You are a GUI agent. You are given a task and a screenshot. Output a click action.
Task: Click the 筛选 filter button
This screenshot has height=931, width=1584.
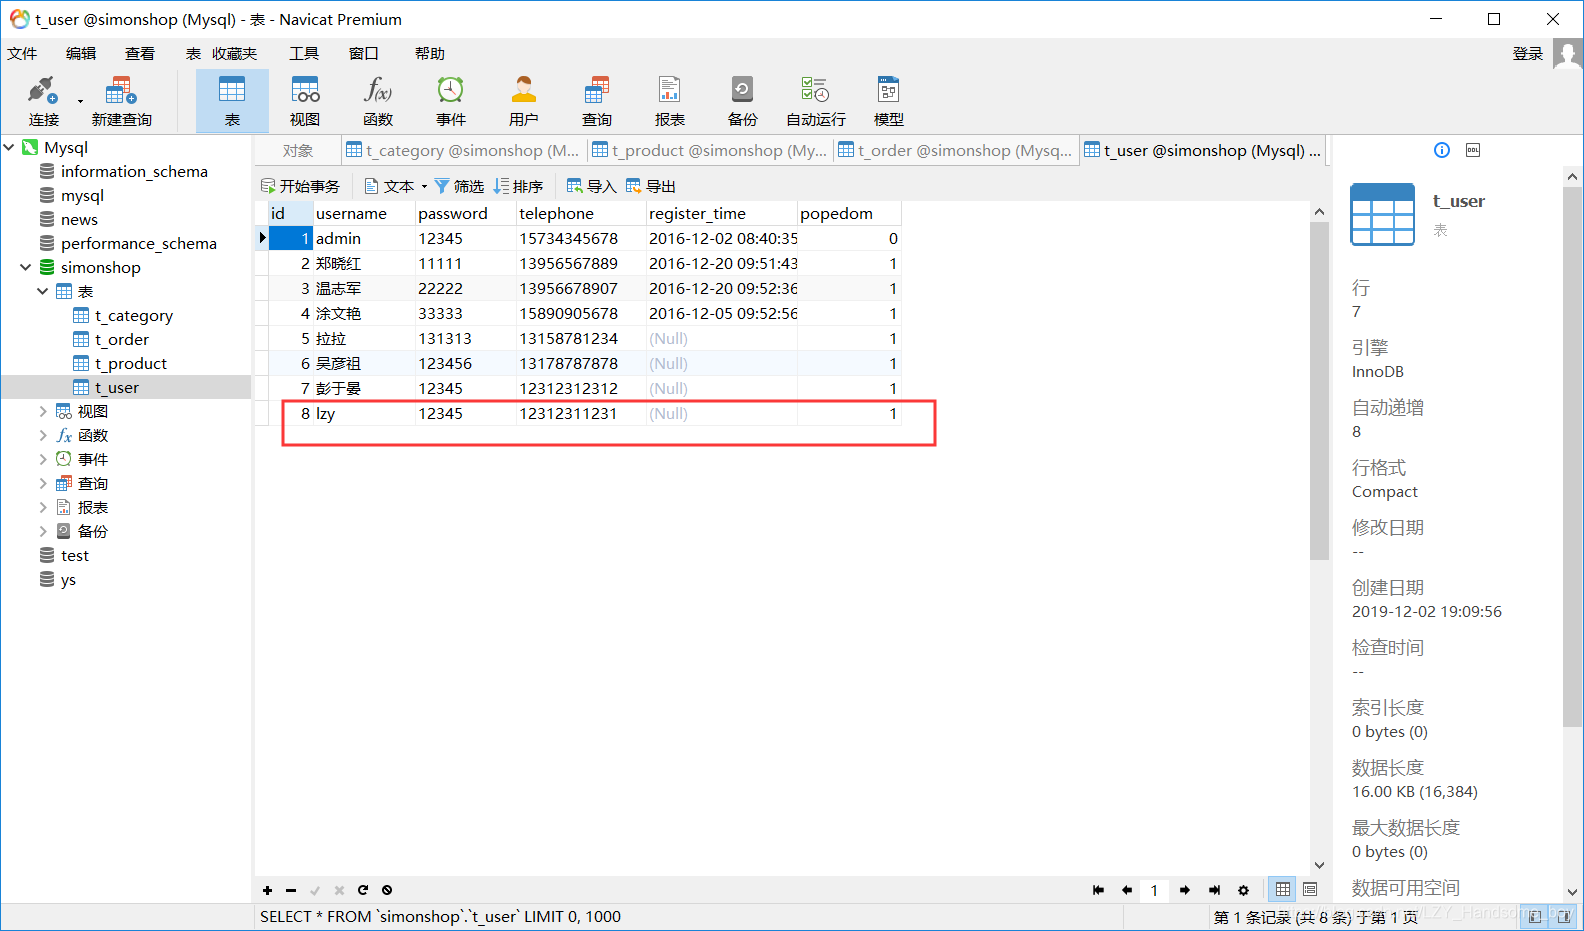(459, 186)
